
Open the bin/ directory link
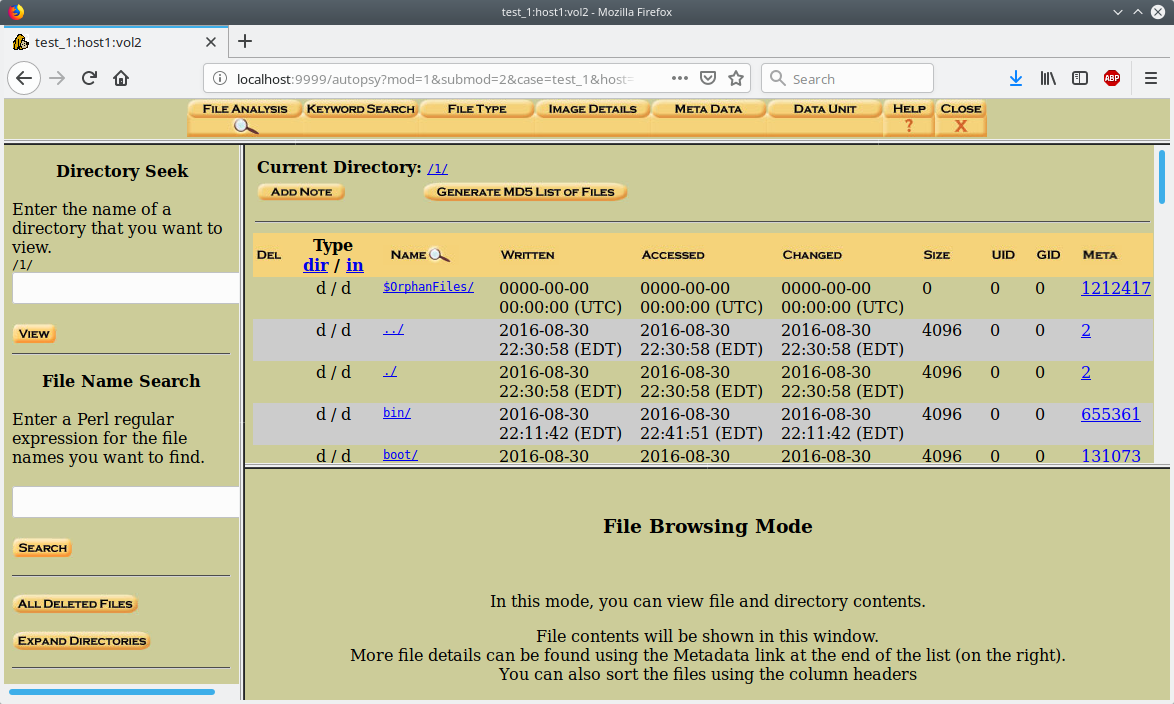point(397,412)
